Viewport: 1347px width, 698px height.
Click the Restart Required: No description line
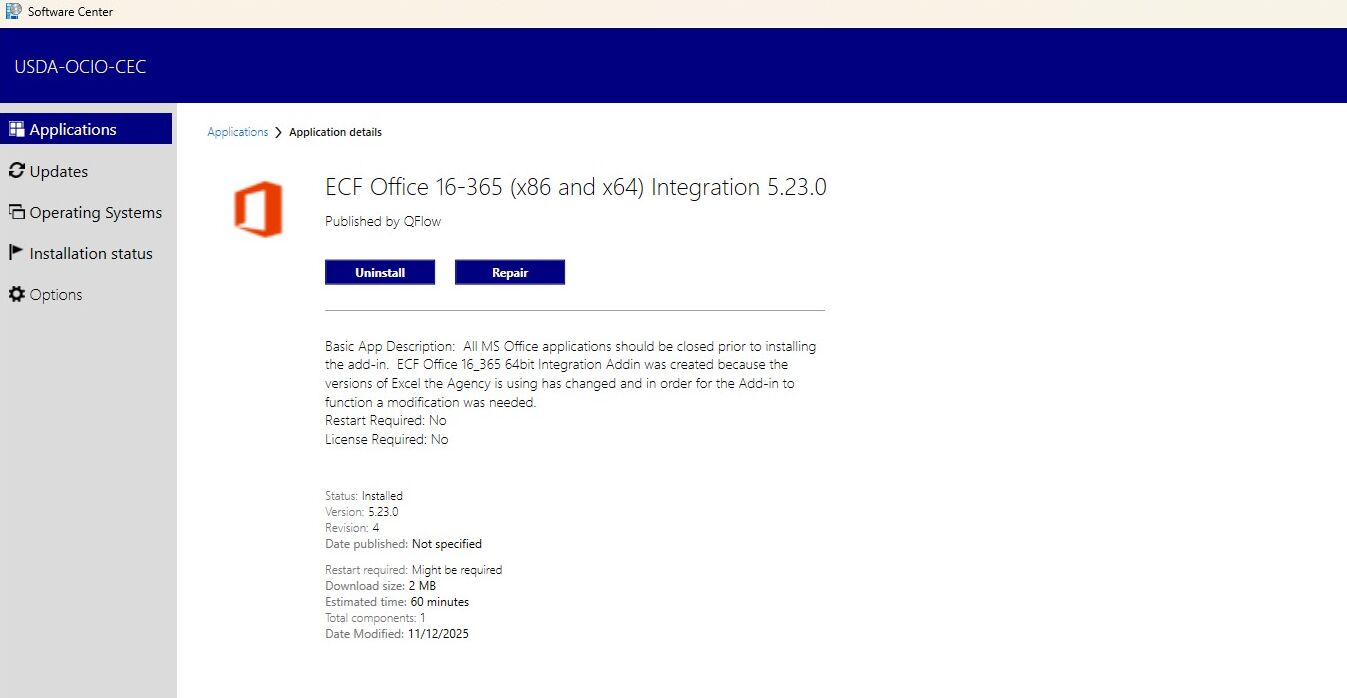point(386,421)
